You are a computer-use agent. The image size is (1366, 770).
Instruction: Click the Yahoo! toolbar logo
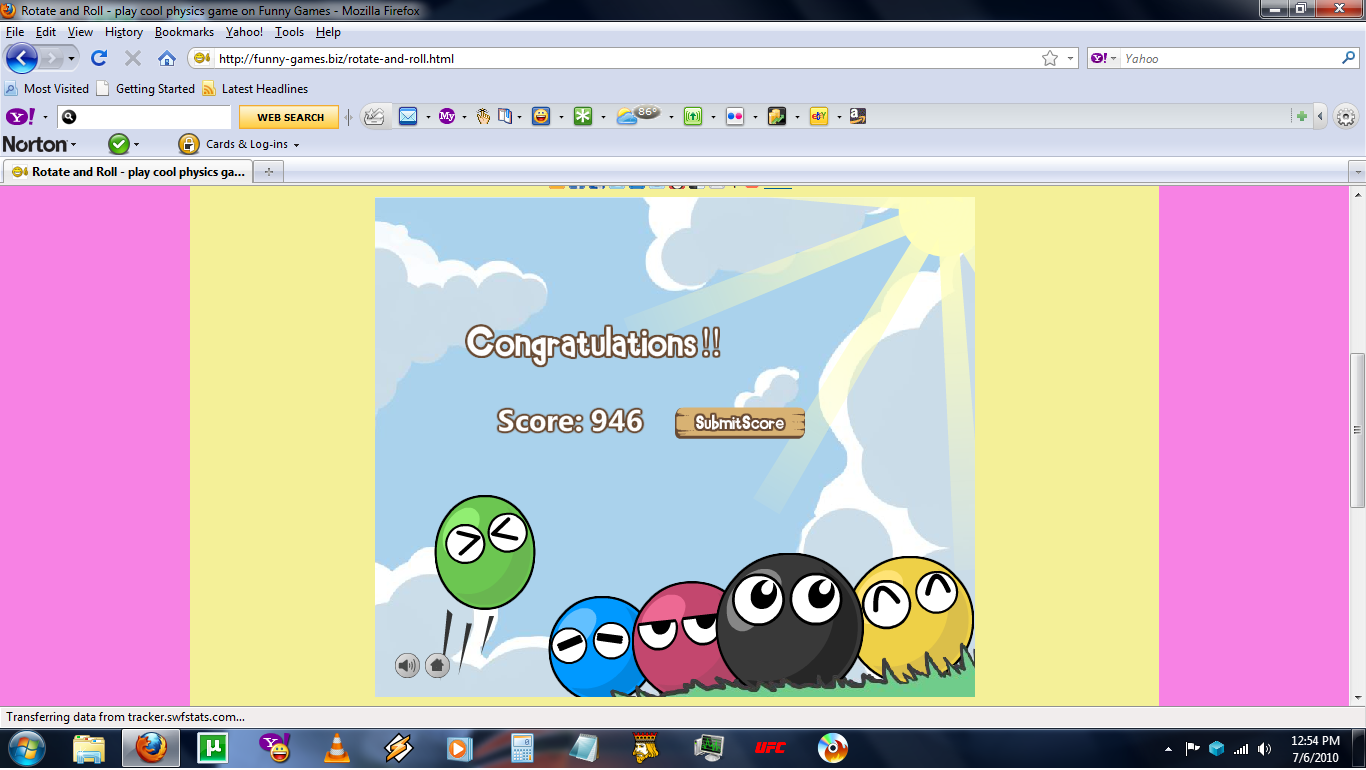(x=20, y=117)
